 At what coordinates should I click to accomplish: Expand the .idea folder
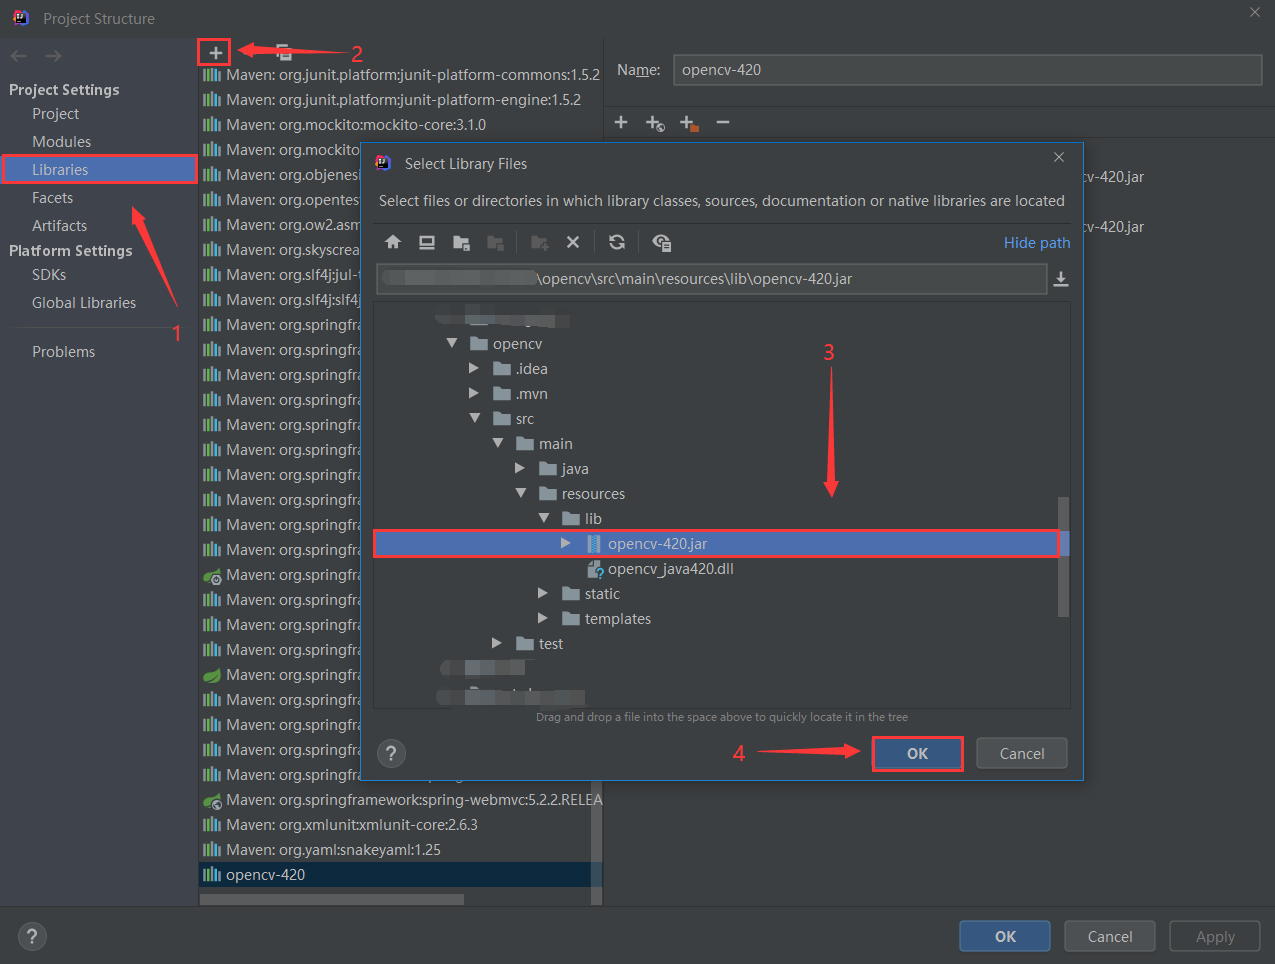coord(474,368)
